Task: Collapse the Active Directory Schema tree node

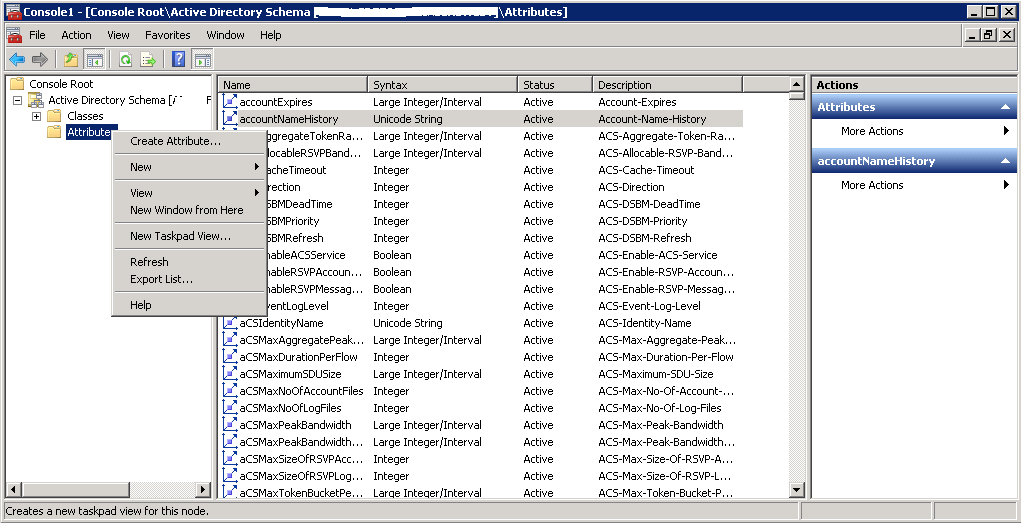Action: [18, 100]
